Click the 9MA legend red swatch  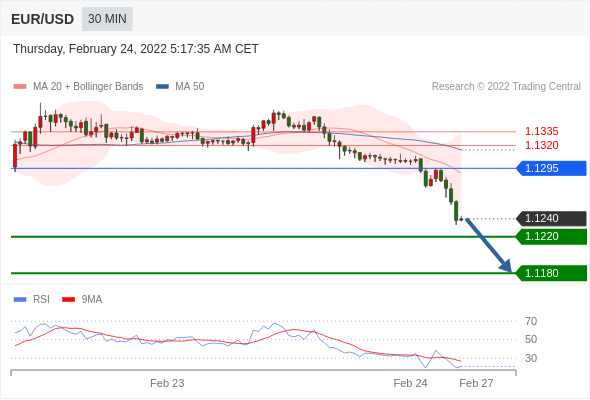click(68, 300)
